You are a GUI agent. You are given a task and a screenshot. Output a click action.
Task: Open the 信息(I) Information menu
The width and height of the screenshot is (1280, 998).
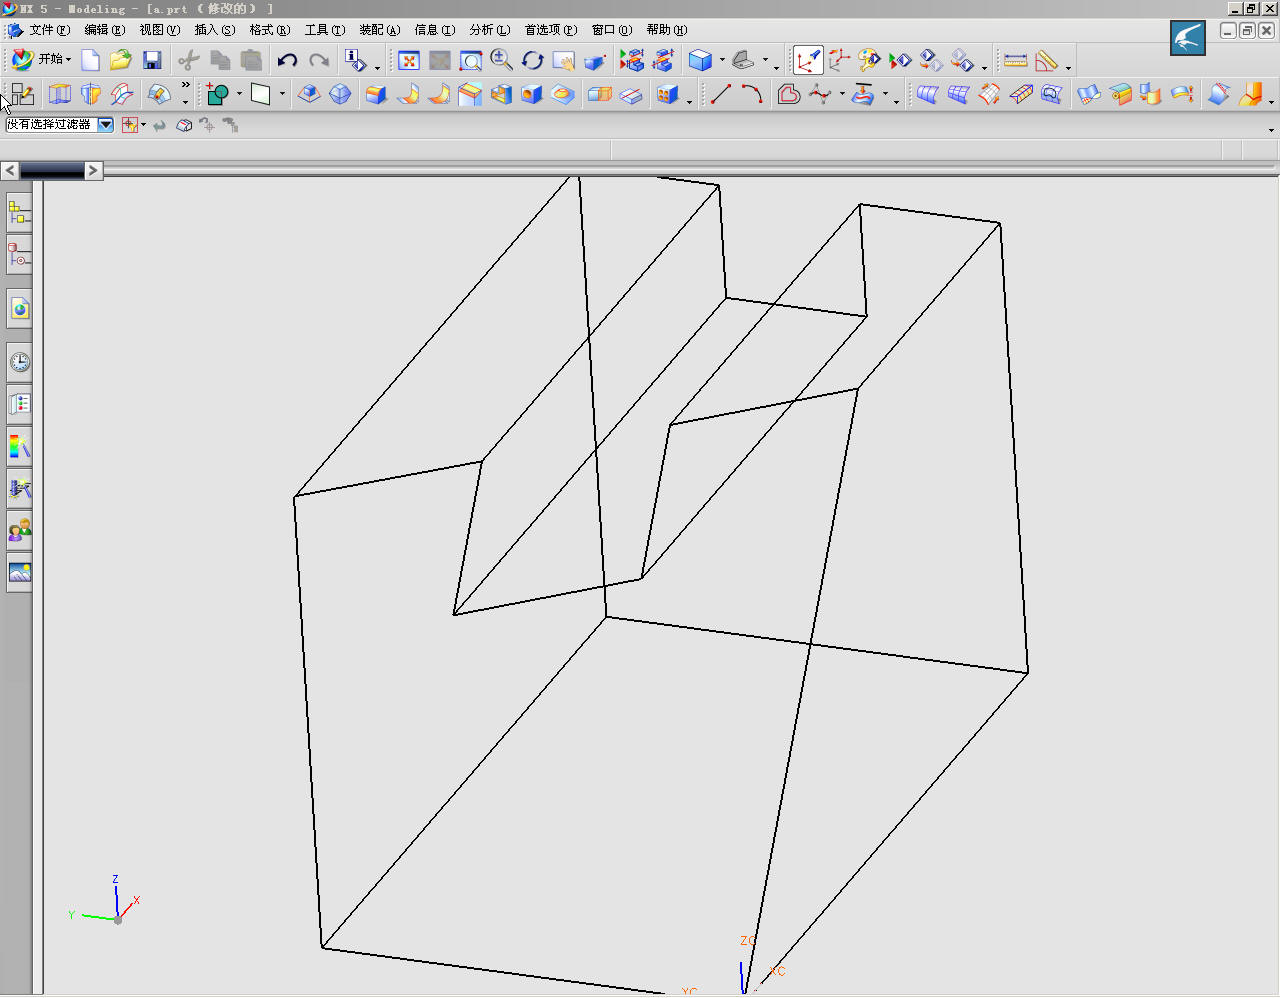[x=434, y=30]
